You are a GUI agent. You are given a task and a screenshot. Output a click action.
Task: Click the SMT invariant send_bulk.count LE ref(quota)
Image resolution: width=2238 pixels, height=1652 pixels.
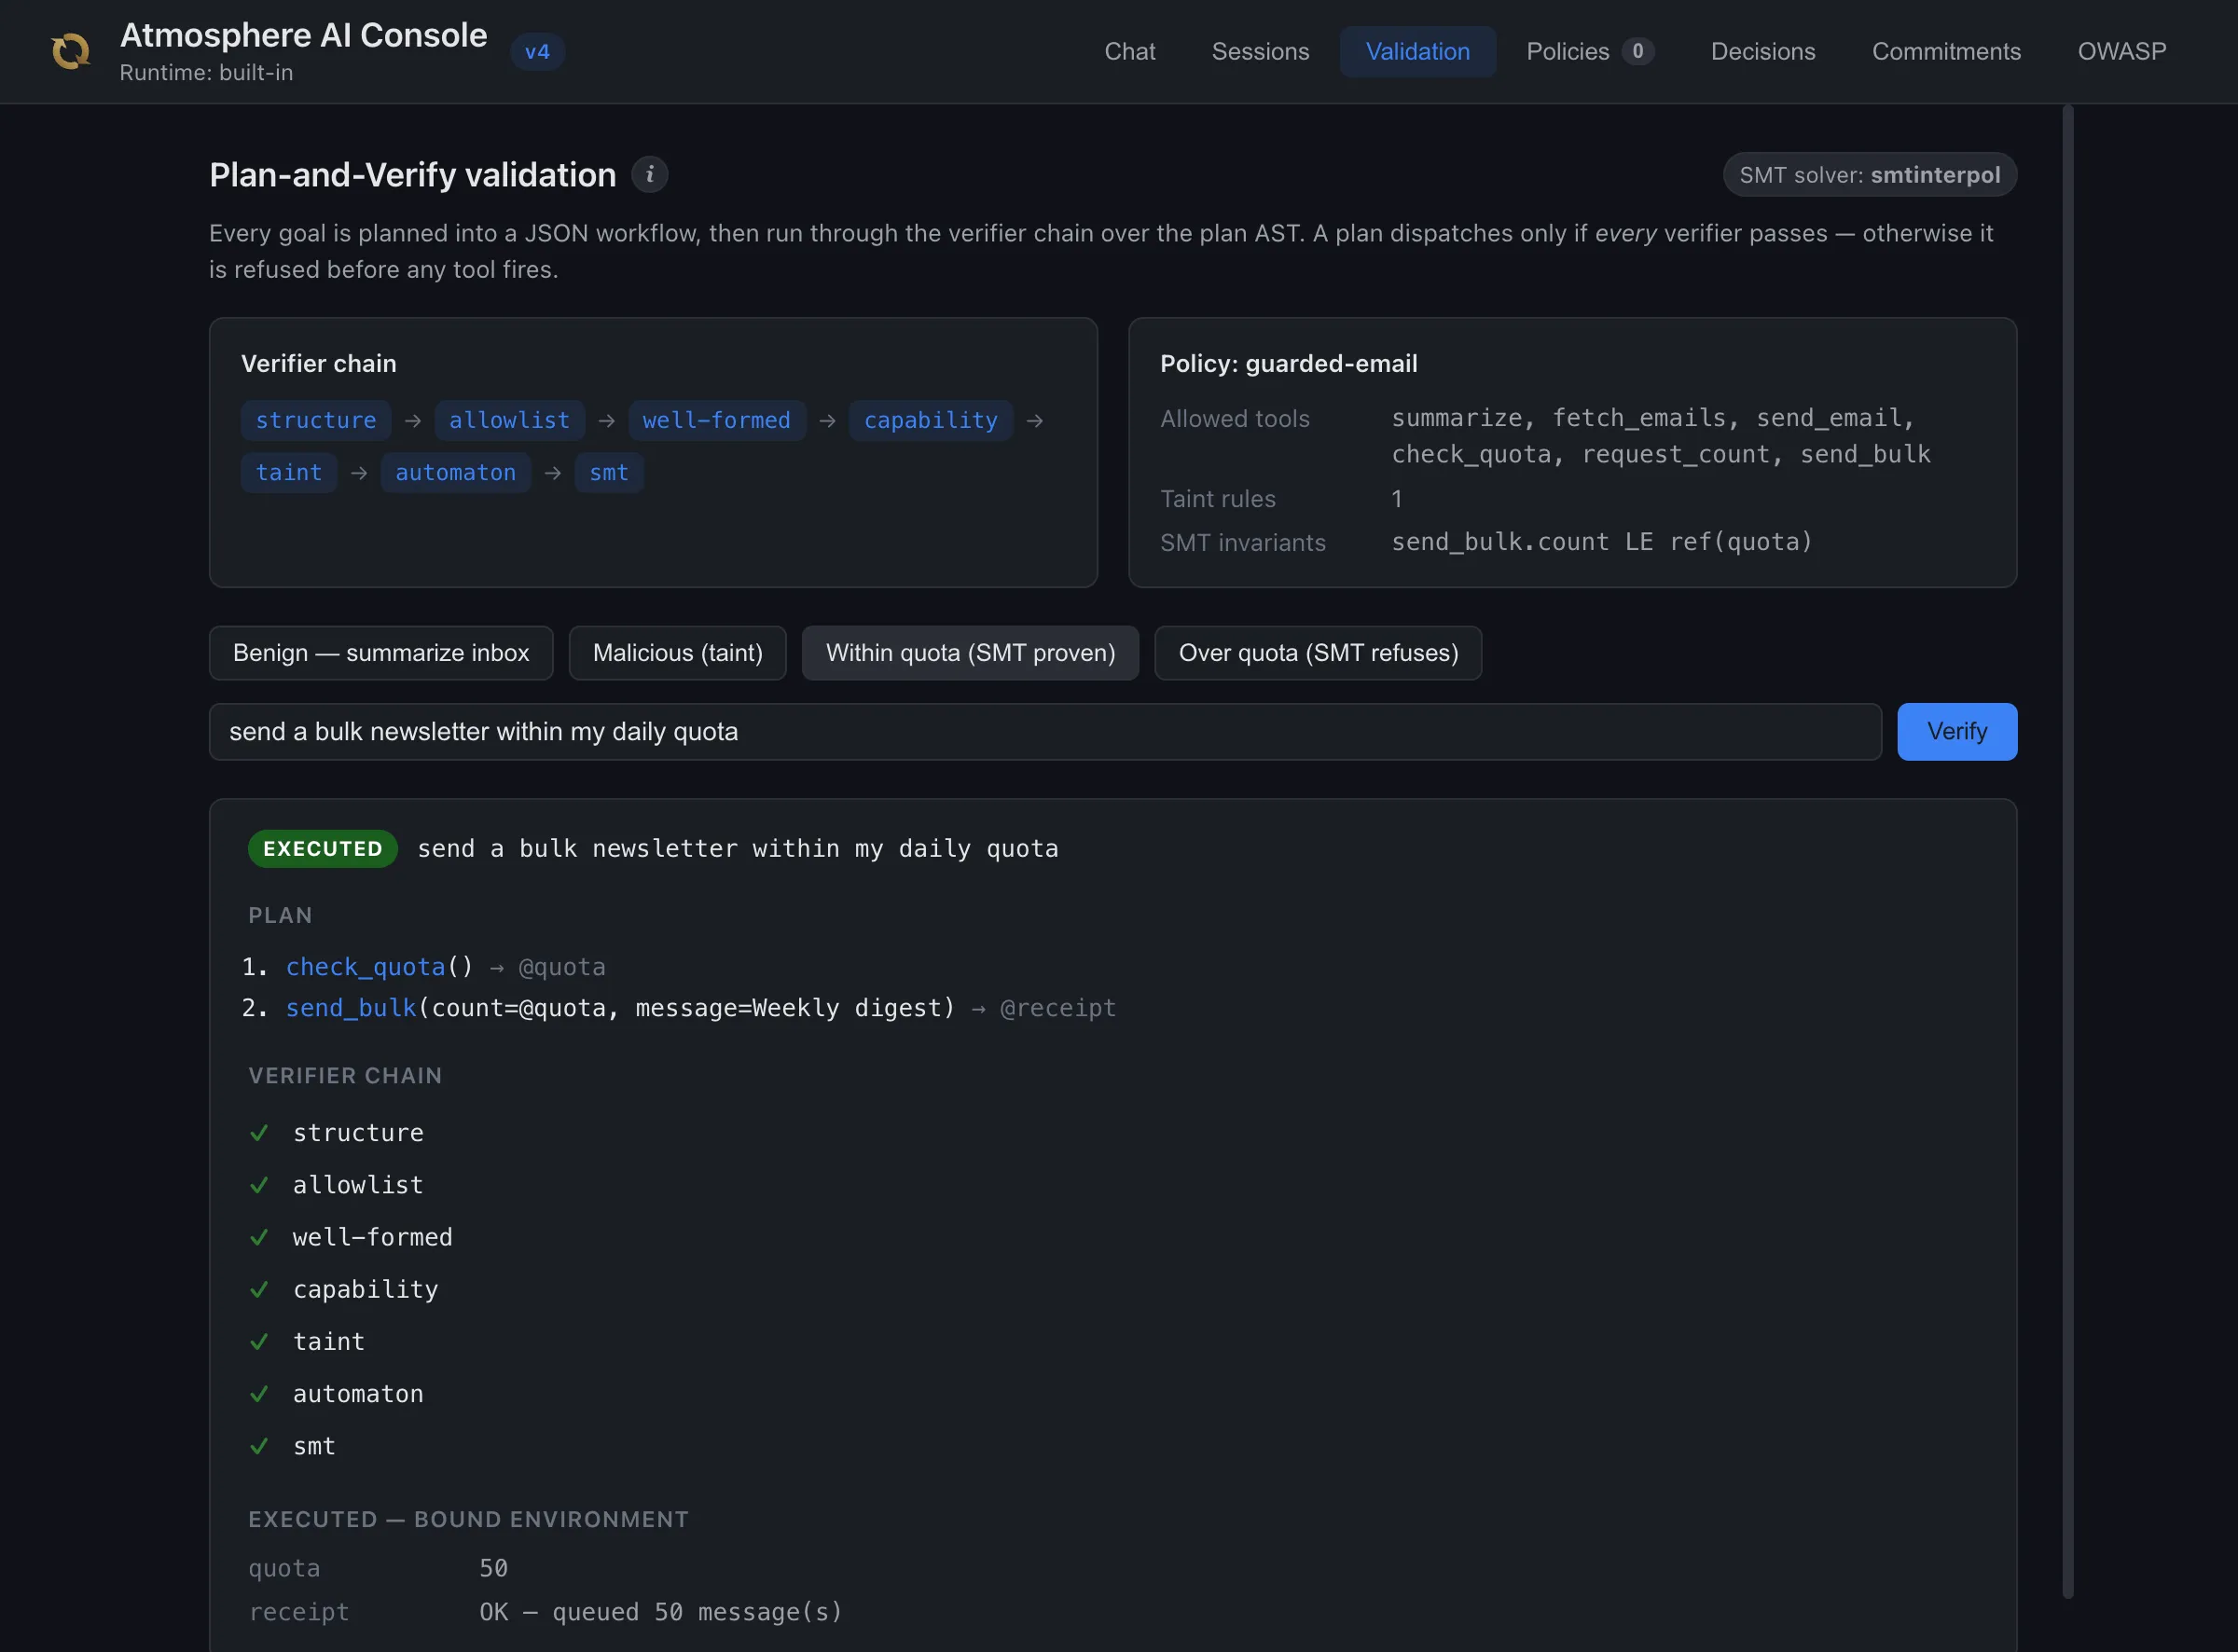tap(1602, 542)
